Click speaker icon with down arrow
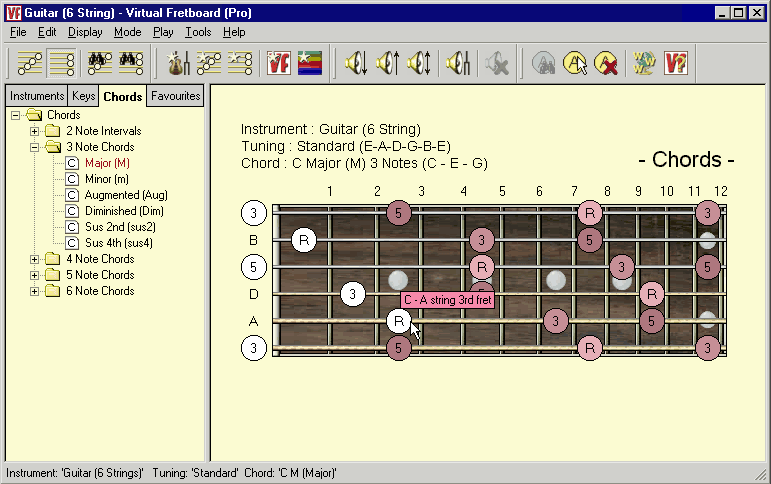Screen dimensions: 771x484 (x=357, y=64)
